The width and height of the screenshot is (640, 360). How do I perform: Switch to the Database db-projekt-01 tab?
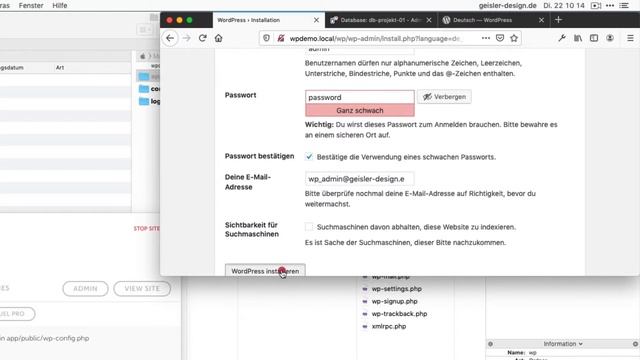pos(381,20)
